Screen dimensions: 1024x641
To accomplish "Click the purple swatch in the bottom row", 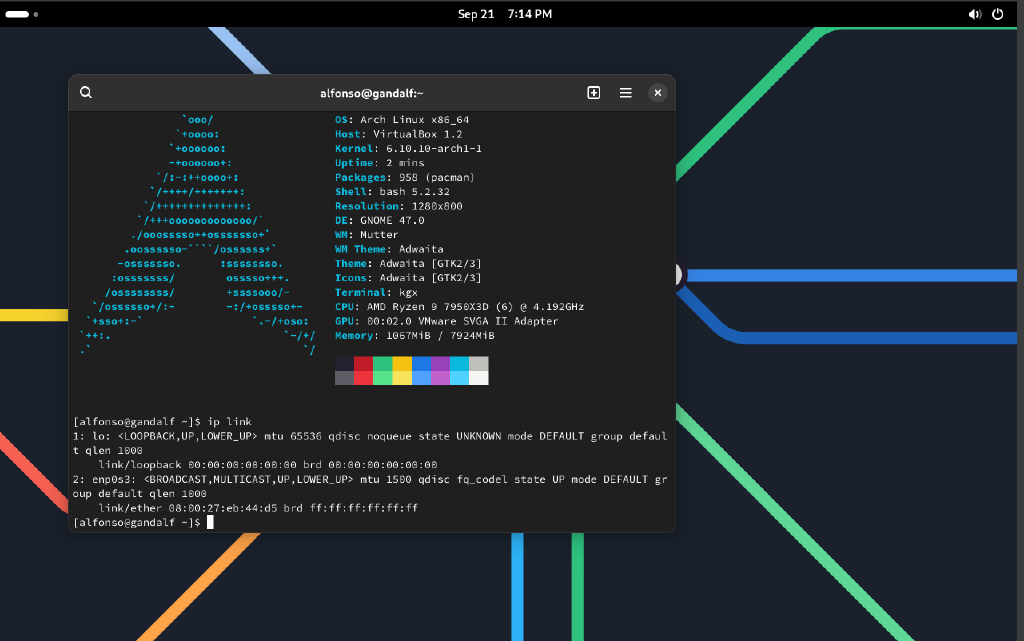I will 440,378.
